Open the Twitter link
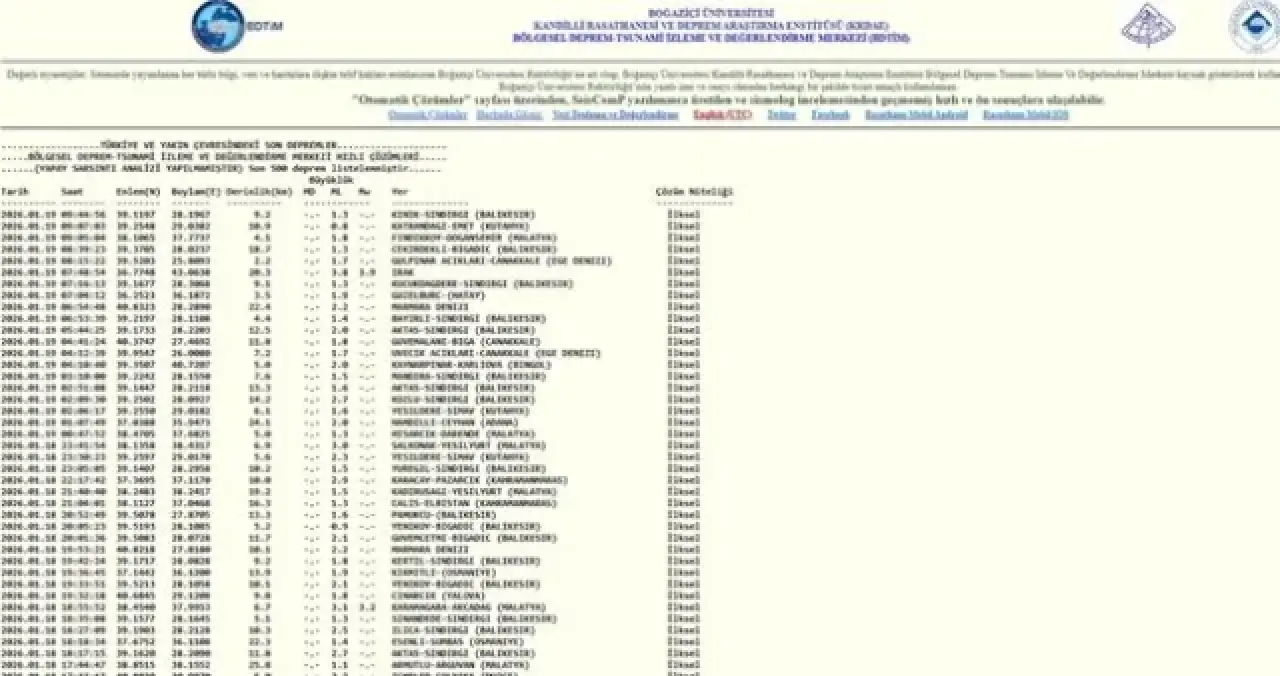The width and height of the screenshot is (1280, 676). (781, 115)
